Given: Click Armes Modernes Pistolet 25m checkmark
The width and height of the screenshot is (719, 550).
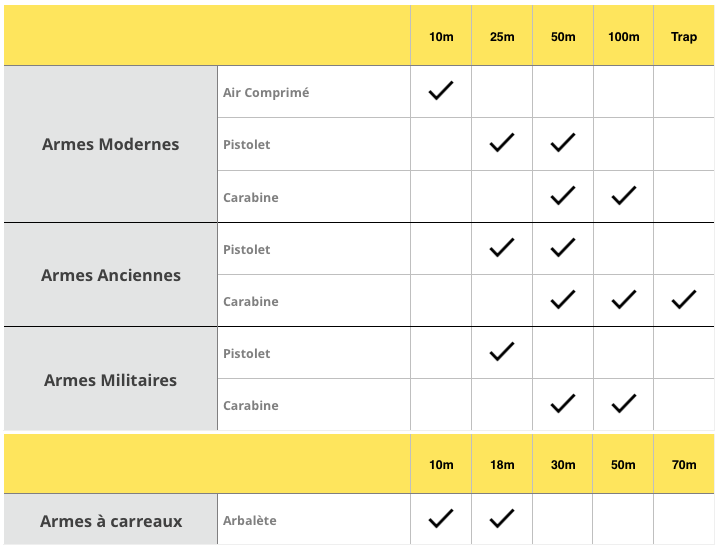Looking at the screenshot, I should point(502,143).
